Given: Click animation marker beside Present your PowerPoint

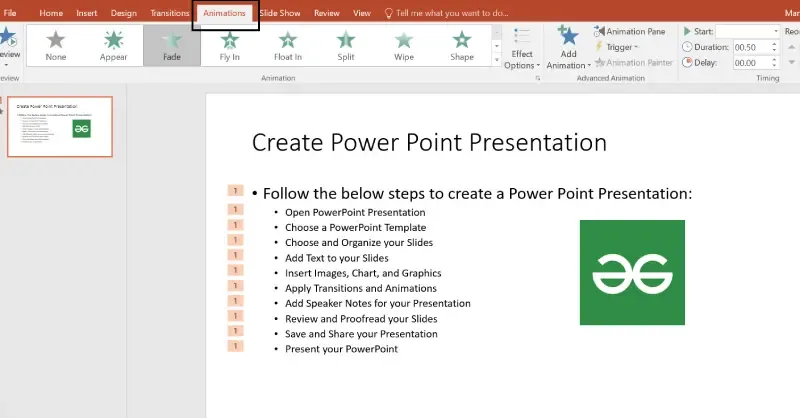Looking at the screenshot, I should (x=235, y=346).
